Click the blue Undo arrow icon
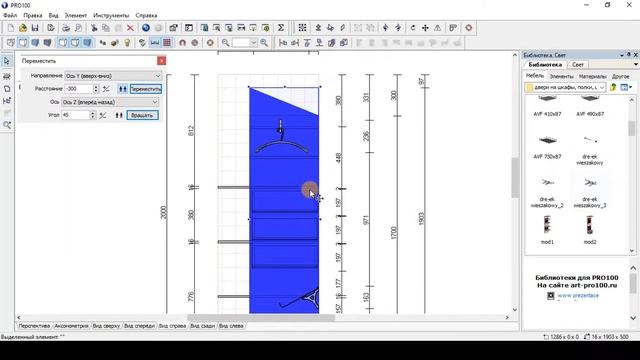Viewport: 640px width, 360px height. [146, 28]
